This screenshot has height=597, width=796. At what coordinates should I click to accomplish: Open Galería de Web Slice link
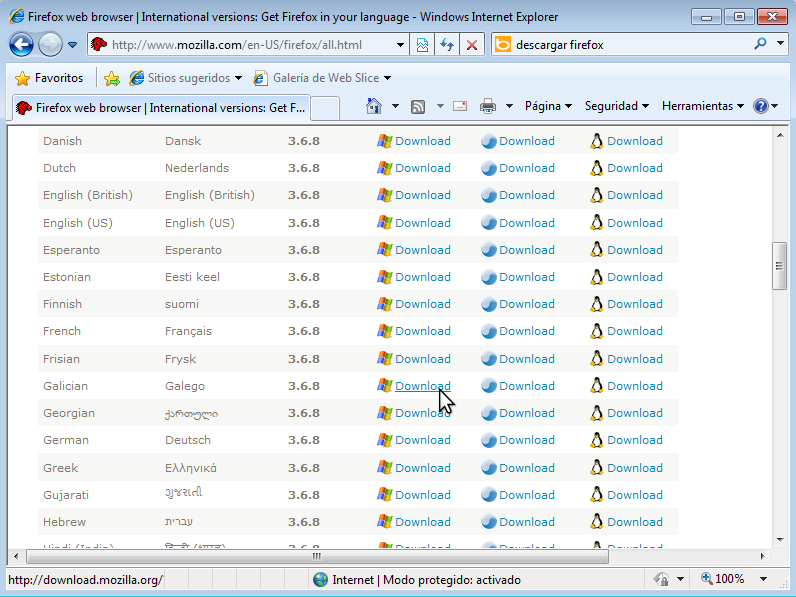tap(323, 78)
